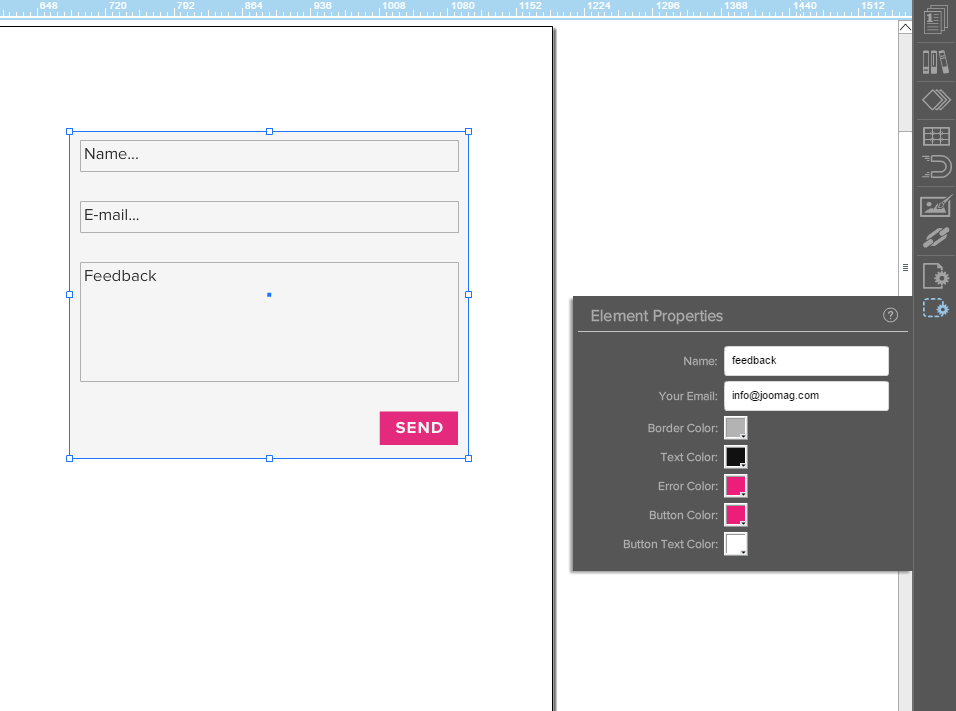Open the Border Color picker

[x=735, y=428]
